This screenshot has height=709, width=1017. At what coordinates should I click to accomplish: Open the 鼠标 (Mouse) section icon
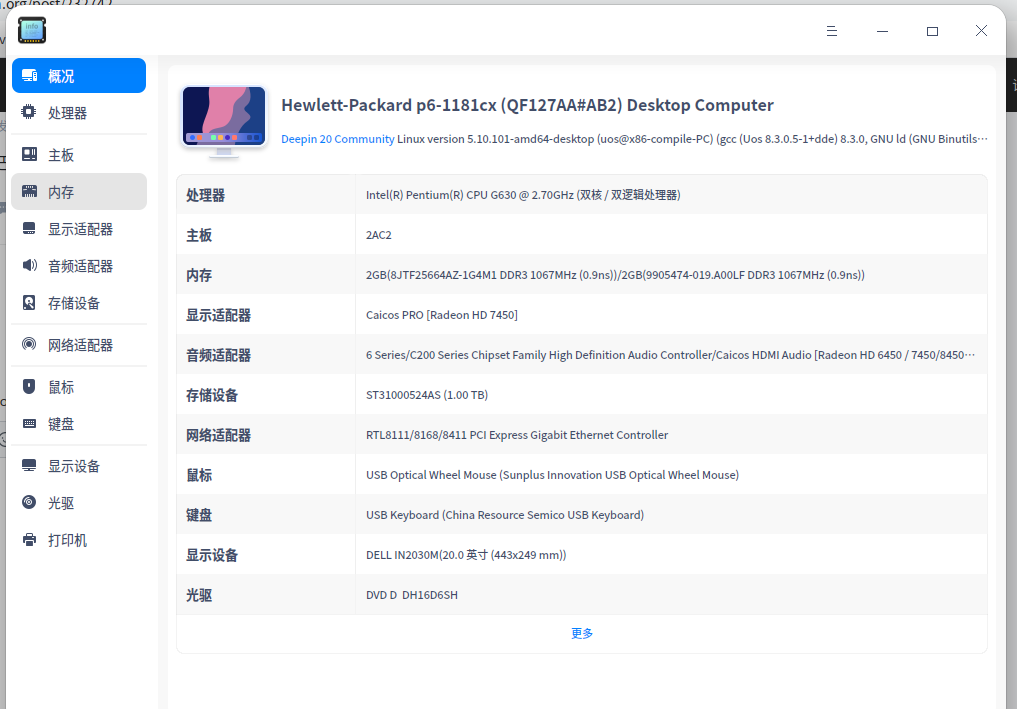tap(31, 386)
